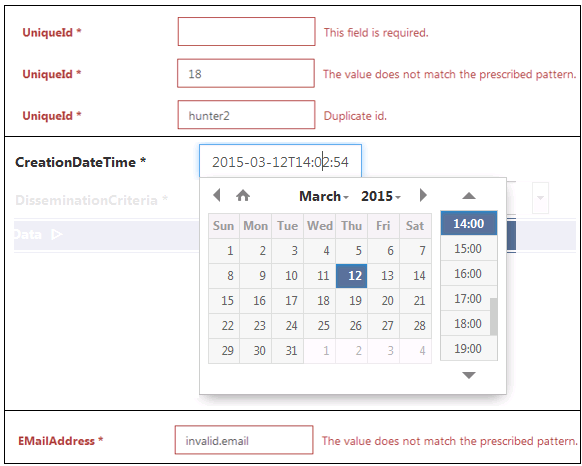This screenshot has height=466, width=582.
Task: Click the UniqueId field containing hunter2
Action: [x=246, y=115]
